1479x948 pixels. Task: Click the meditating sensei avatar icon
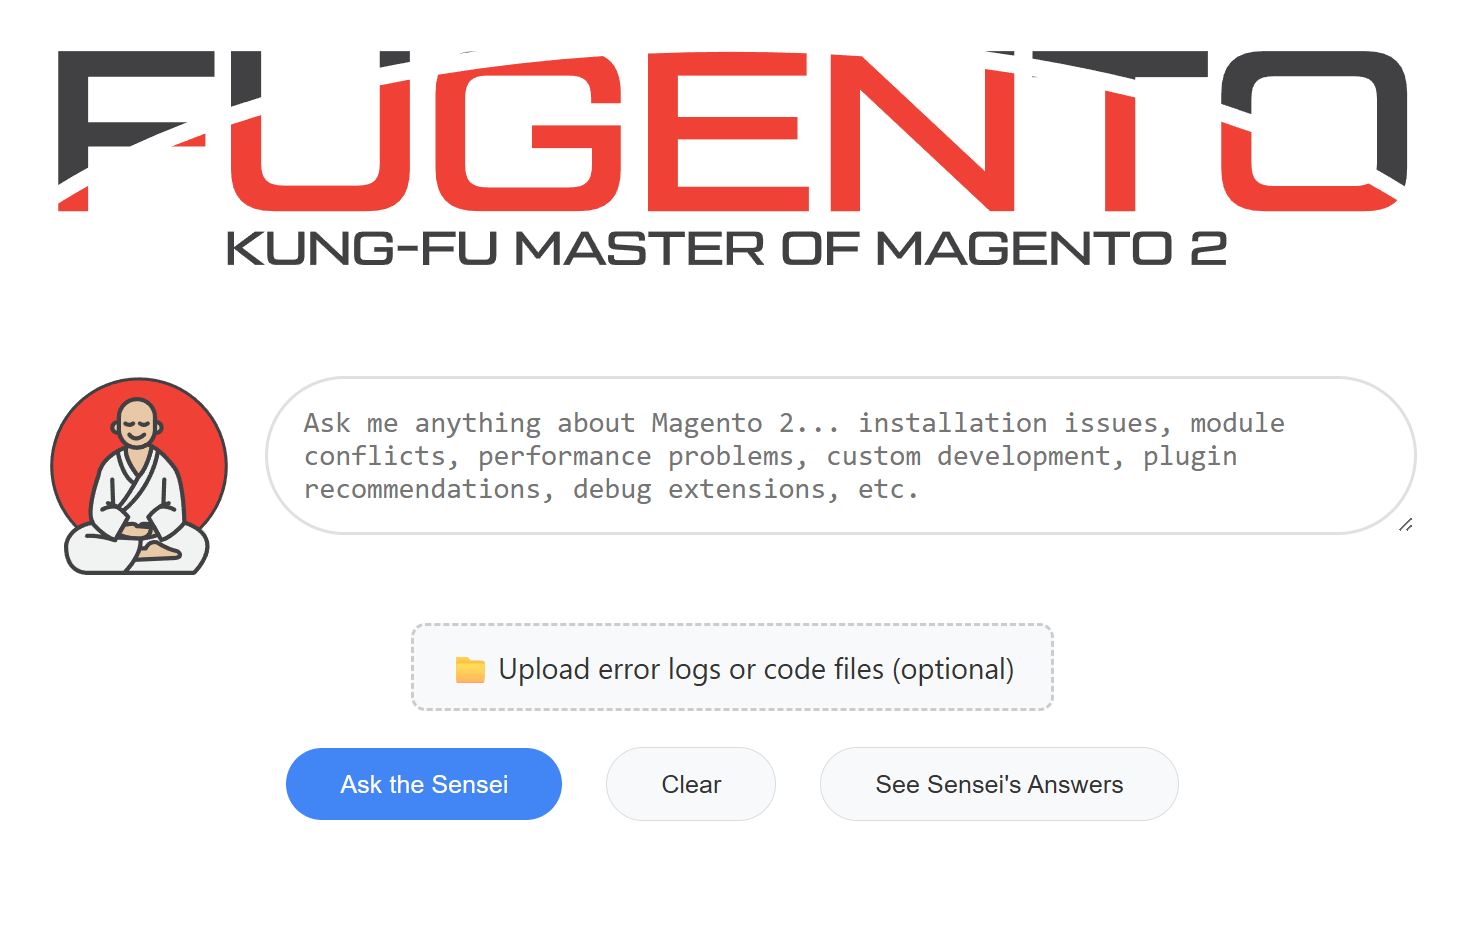[x=139, y=476]
